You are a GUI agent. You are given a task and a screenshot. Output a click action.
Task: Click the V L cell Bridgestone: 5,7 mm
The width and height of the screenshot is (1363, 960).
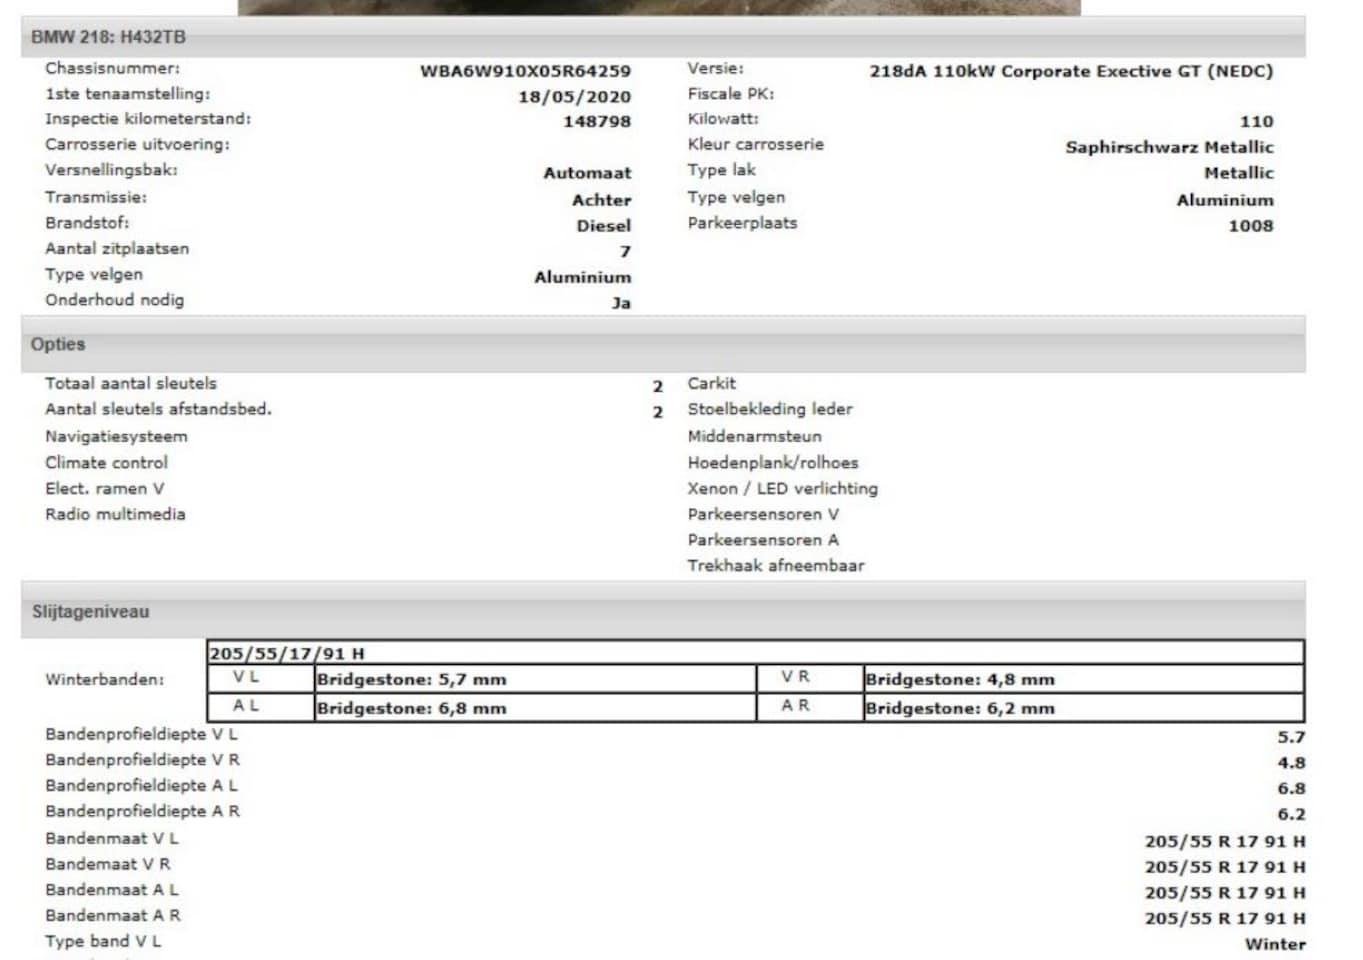[535, 679]
